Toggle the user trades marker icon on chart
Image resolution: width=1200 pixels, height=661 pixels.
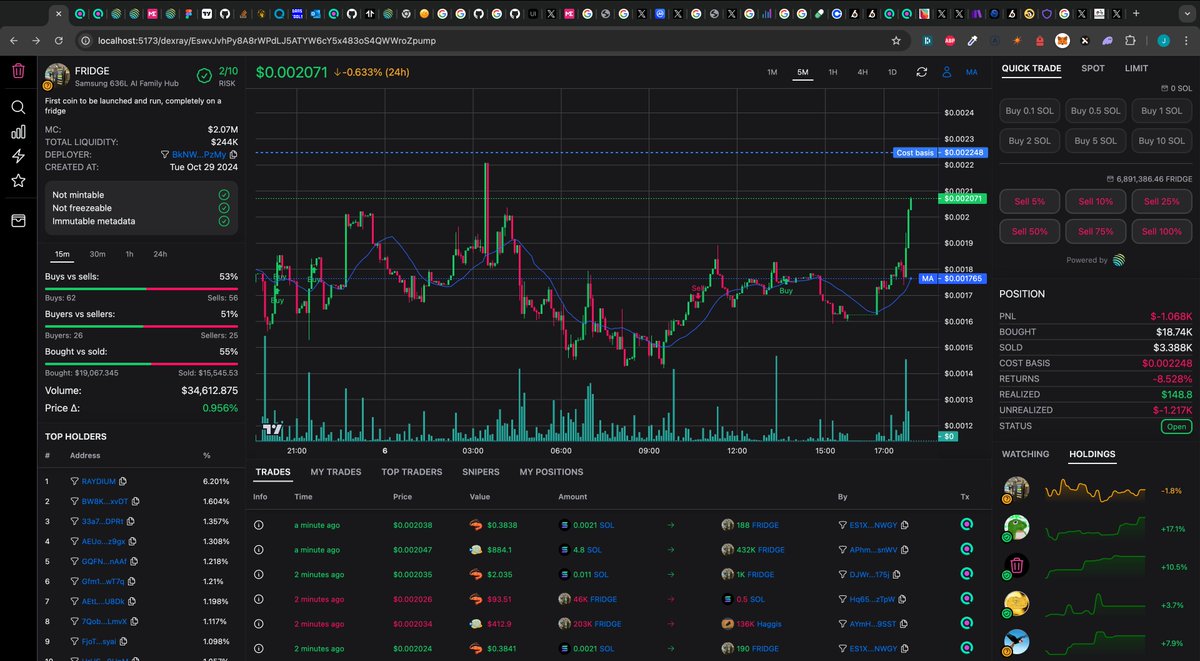(946, 72)
